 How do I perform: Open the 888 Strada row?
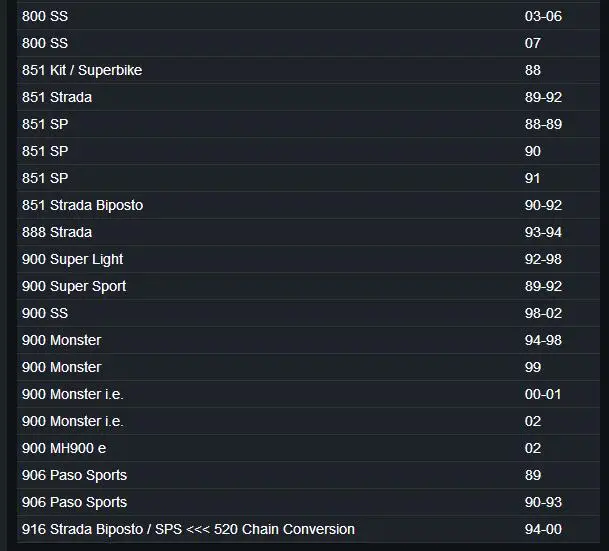57,232
